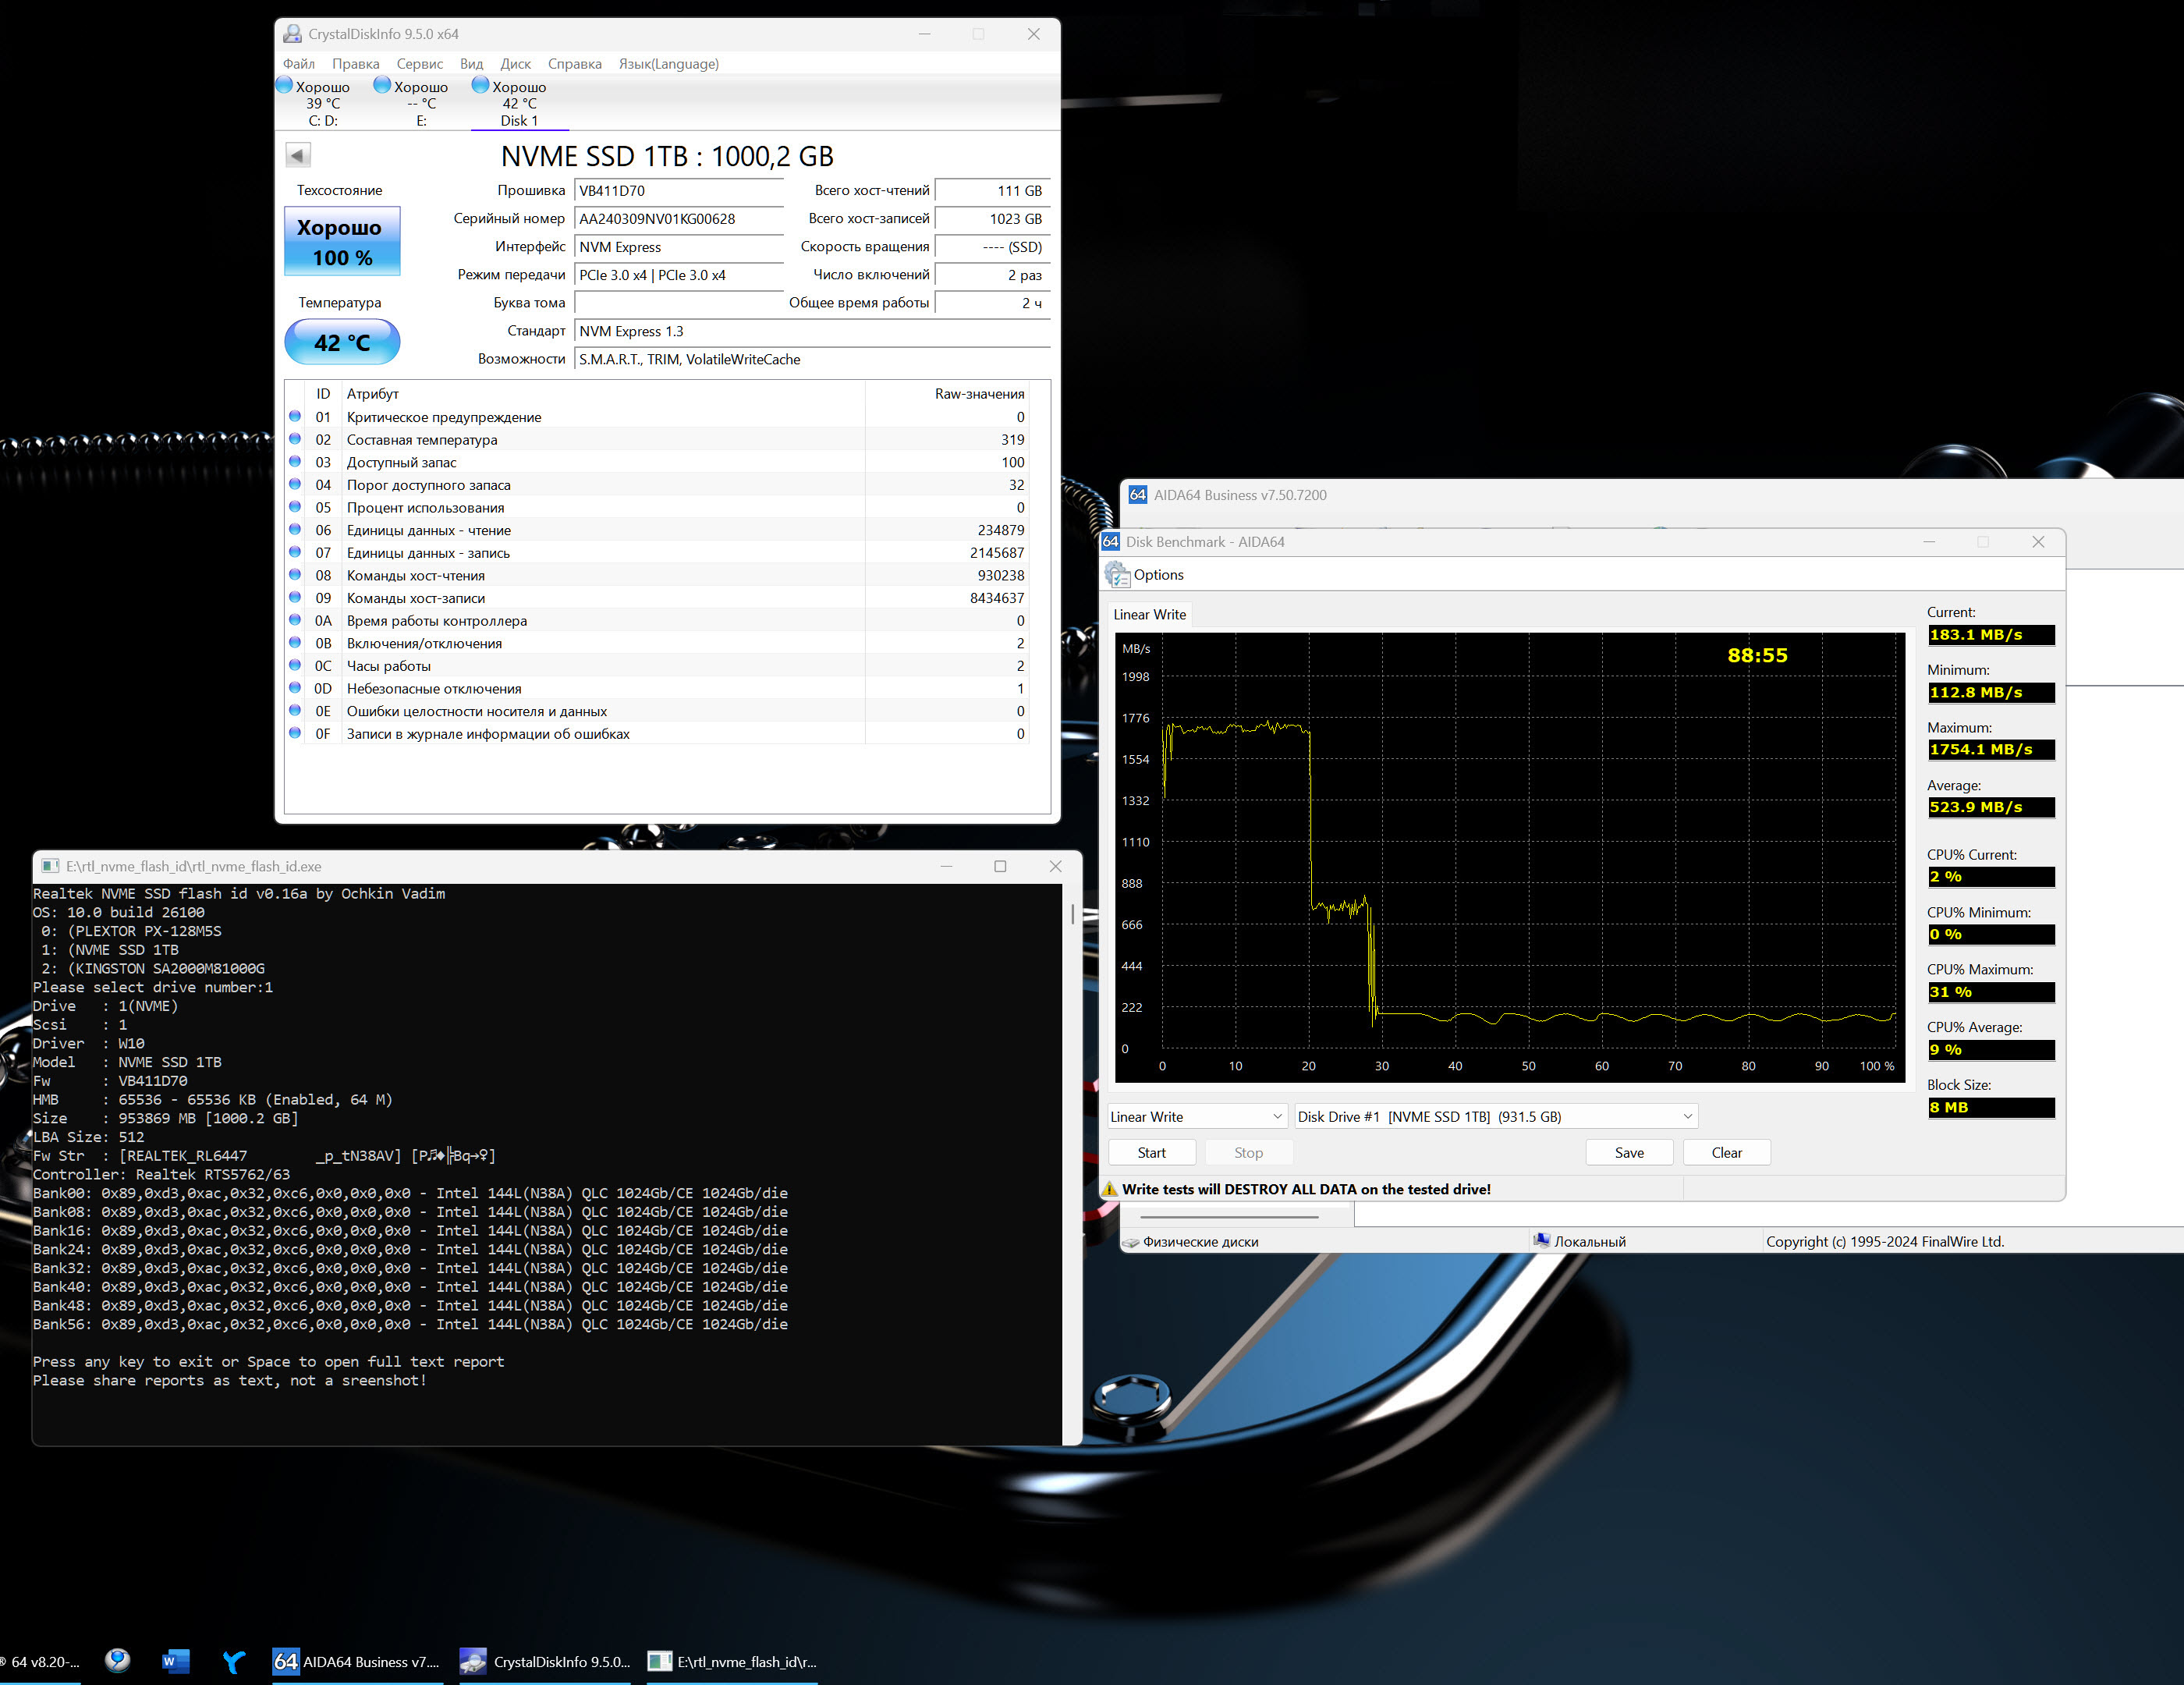The height and width of the screenshot is (1685, 2184).
Task: Click the previous disk arrow icon
Action: coord(297,155)
